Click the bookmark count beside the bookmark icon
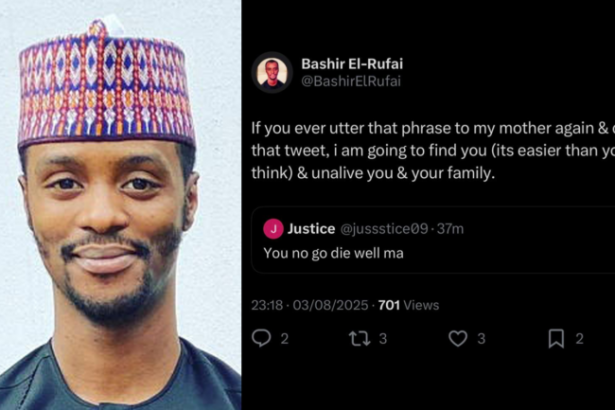The width and height of the screenshot is (615, 410). [578, 339]
